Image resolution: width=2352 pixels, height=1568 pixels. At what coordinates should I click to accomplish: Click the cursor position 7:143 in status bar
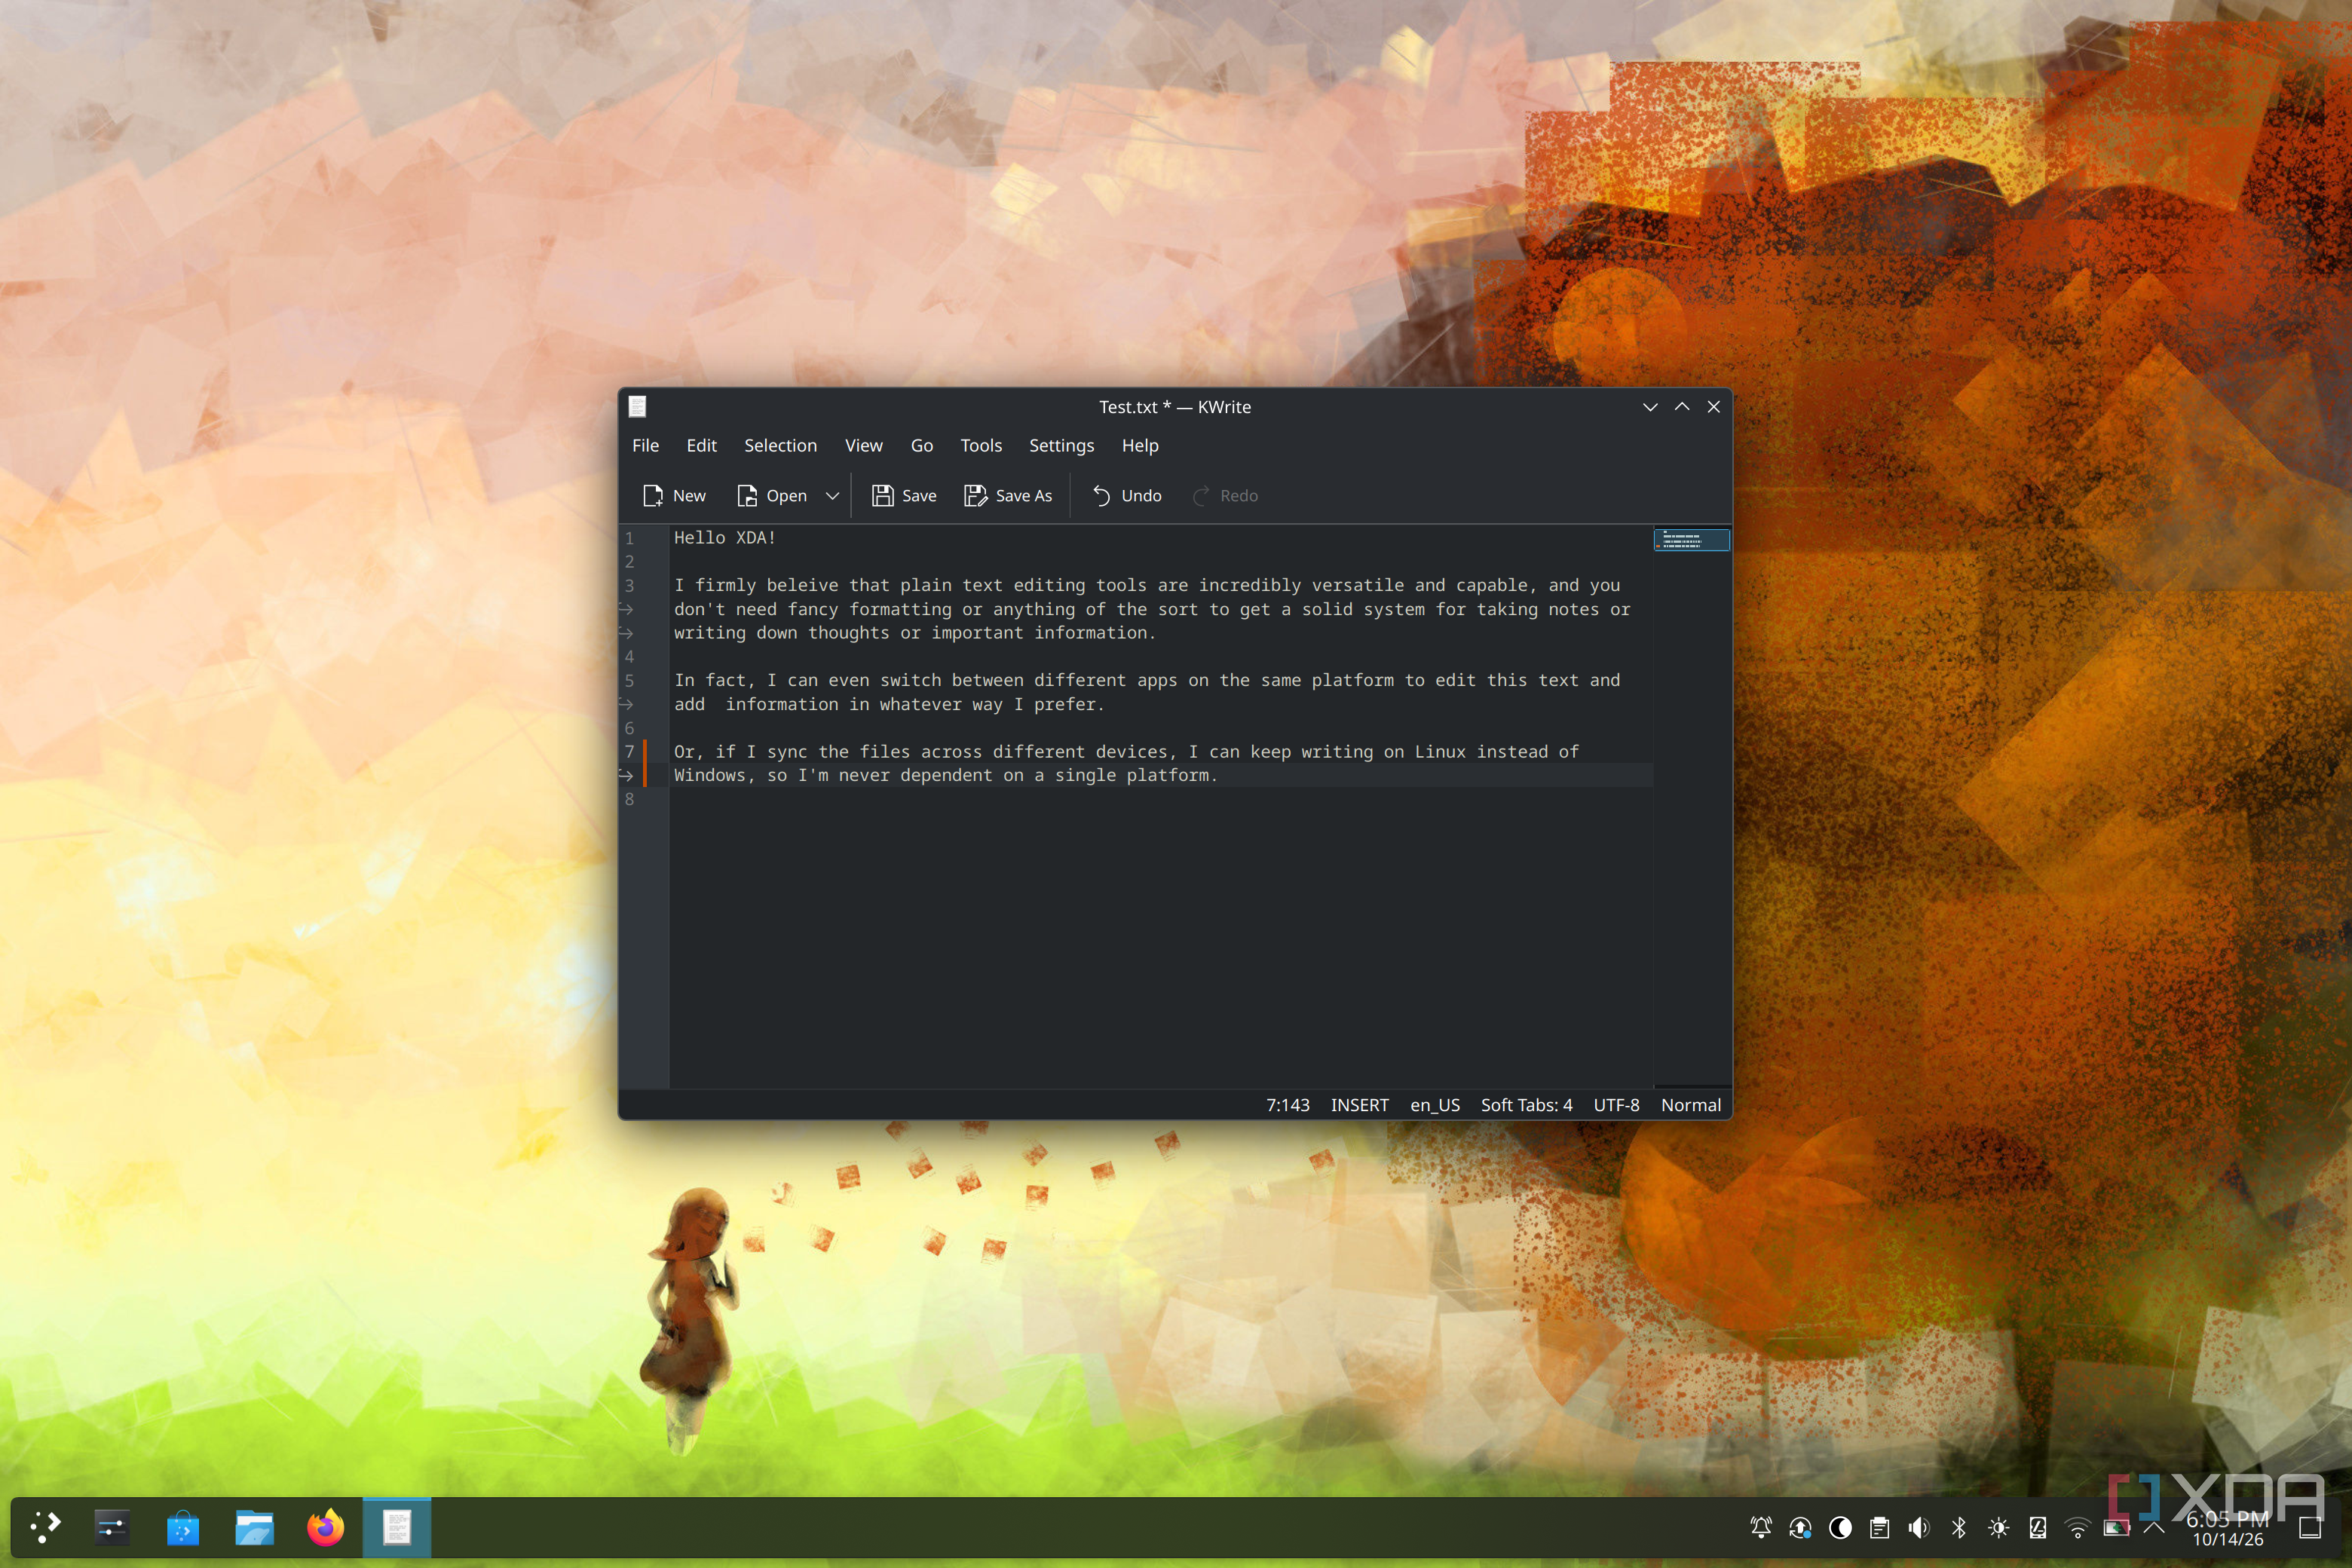tap(1287, 1105)
